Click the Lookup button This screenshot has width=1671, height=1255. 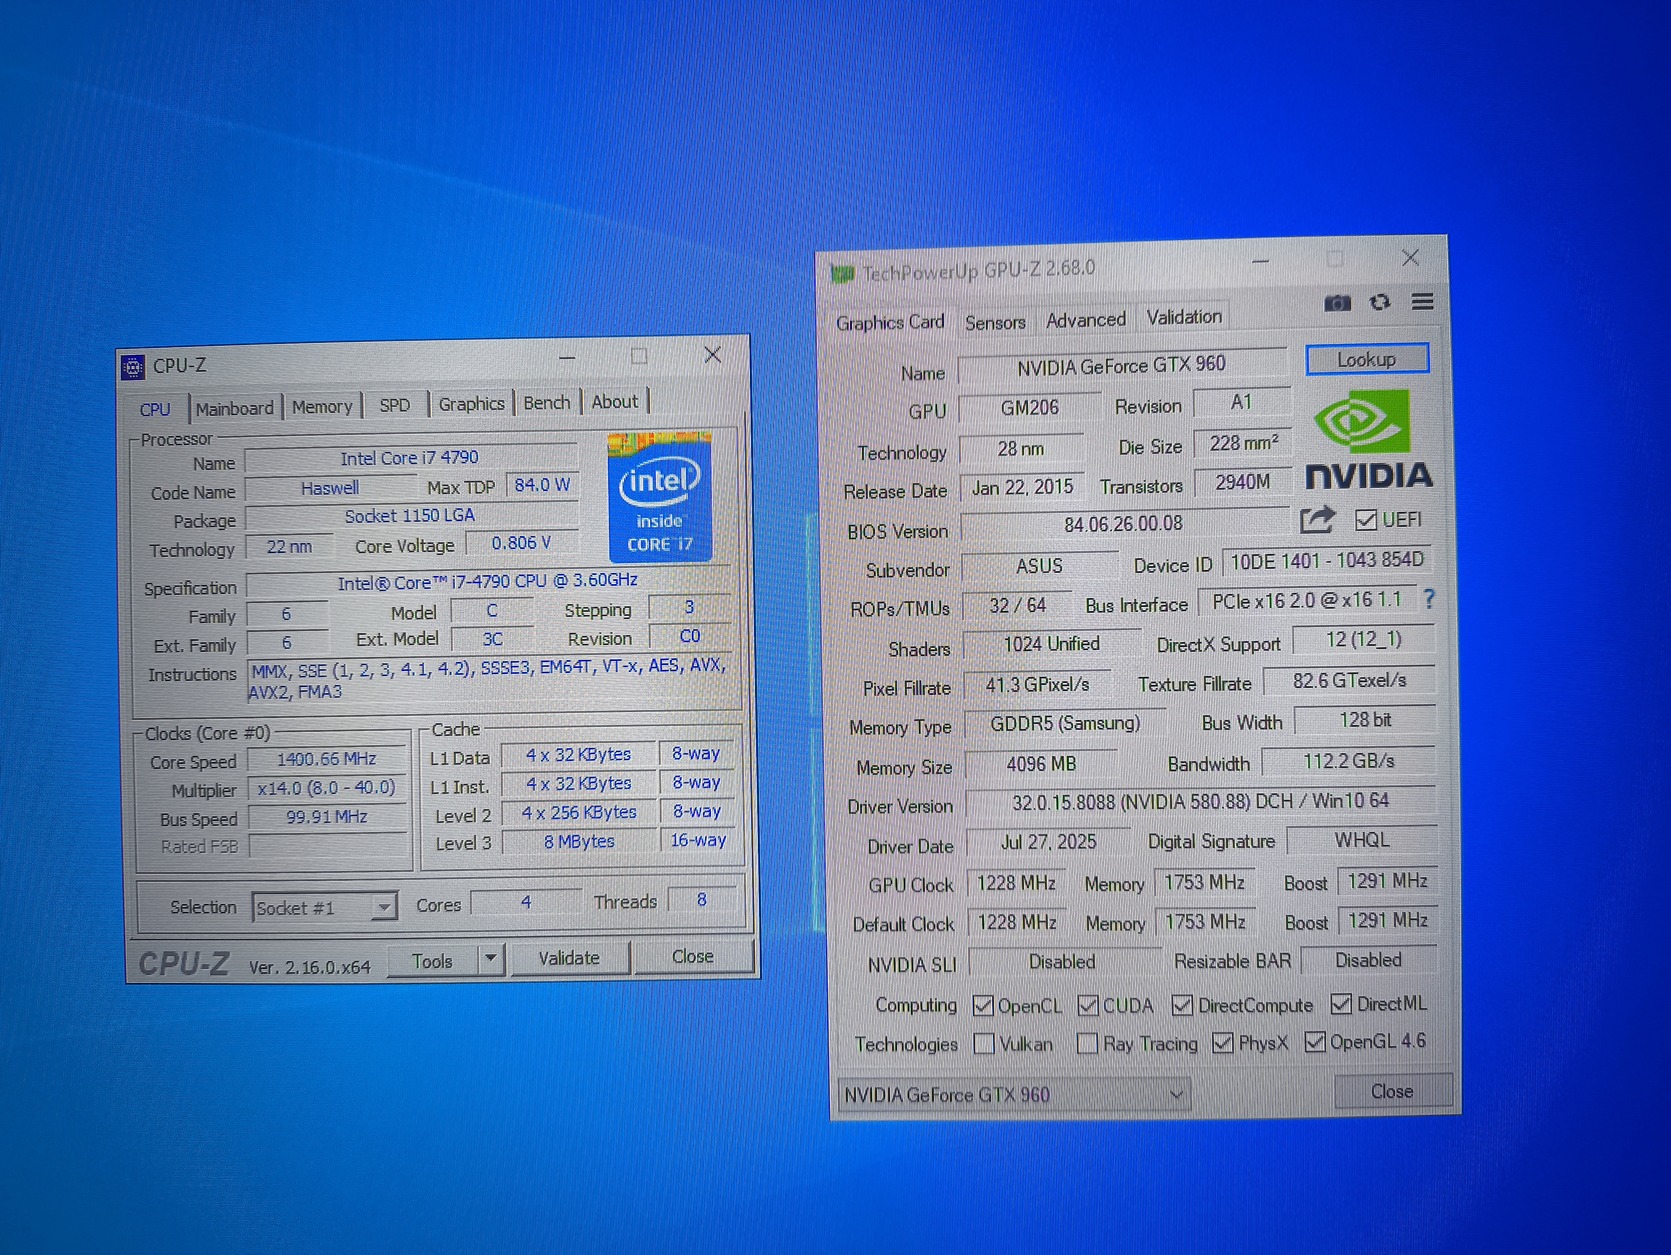click(x=1367, y=359)
